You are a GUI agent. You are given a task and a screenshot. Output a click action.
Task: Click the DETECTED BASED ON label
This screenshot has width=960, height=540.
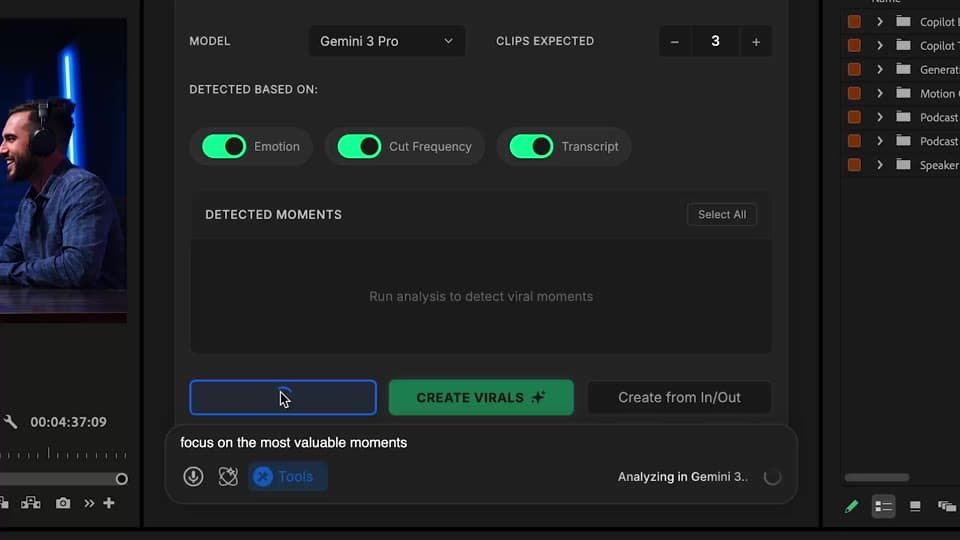[x=253, y=89]
